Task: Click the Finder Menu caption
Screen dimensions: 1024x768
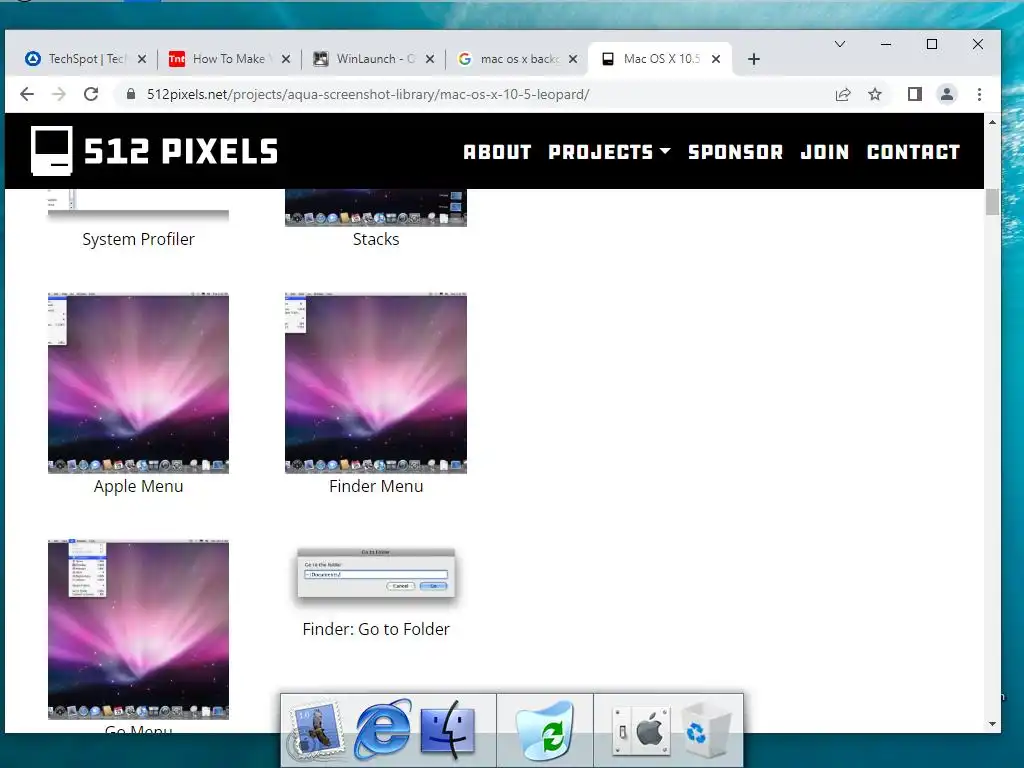Action: pos(376,486)
